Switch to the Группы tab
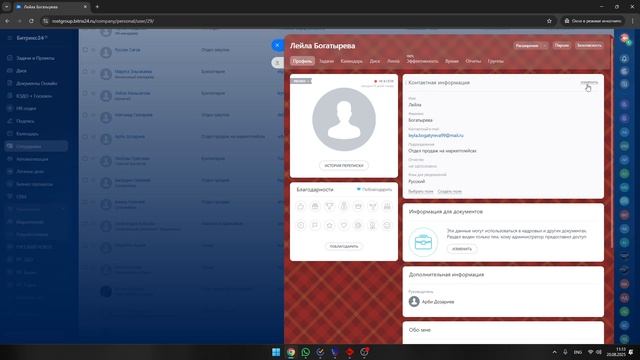The width and height of the screenshot is (640, 360). [x=496, y=61]
